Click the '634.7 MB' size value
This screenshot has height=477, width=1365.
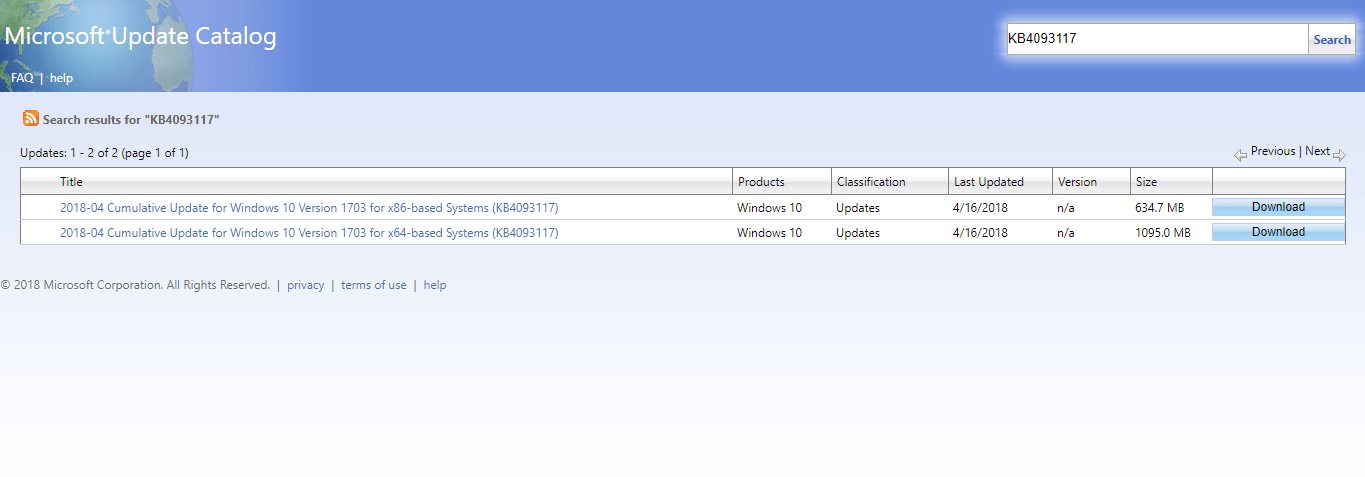coord(1159,208)
